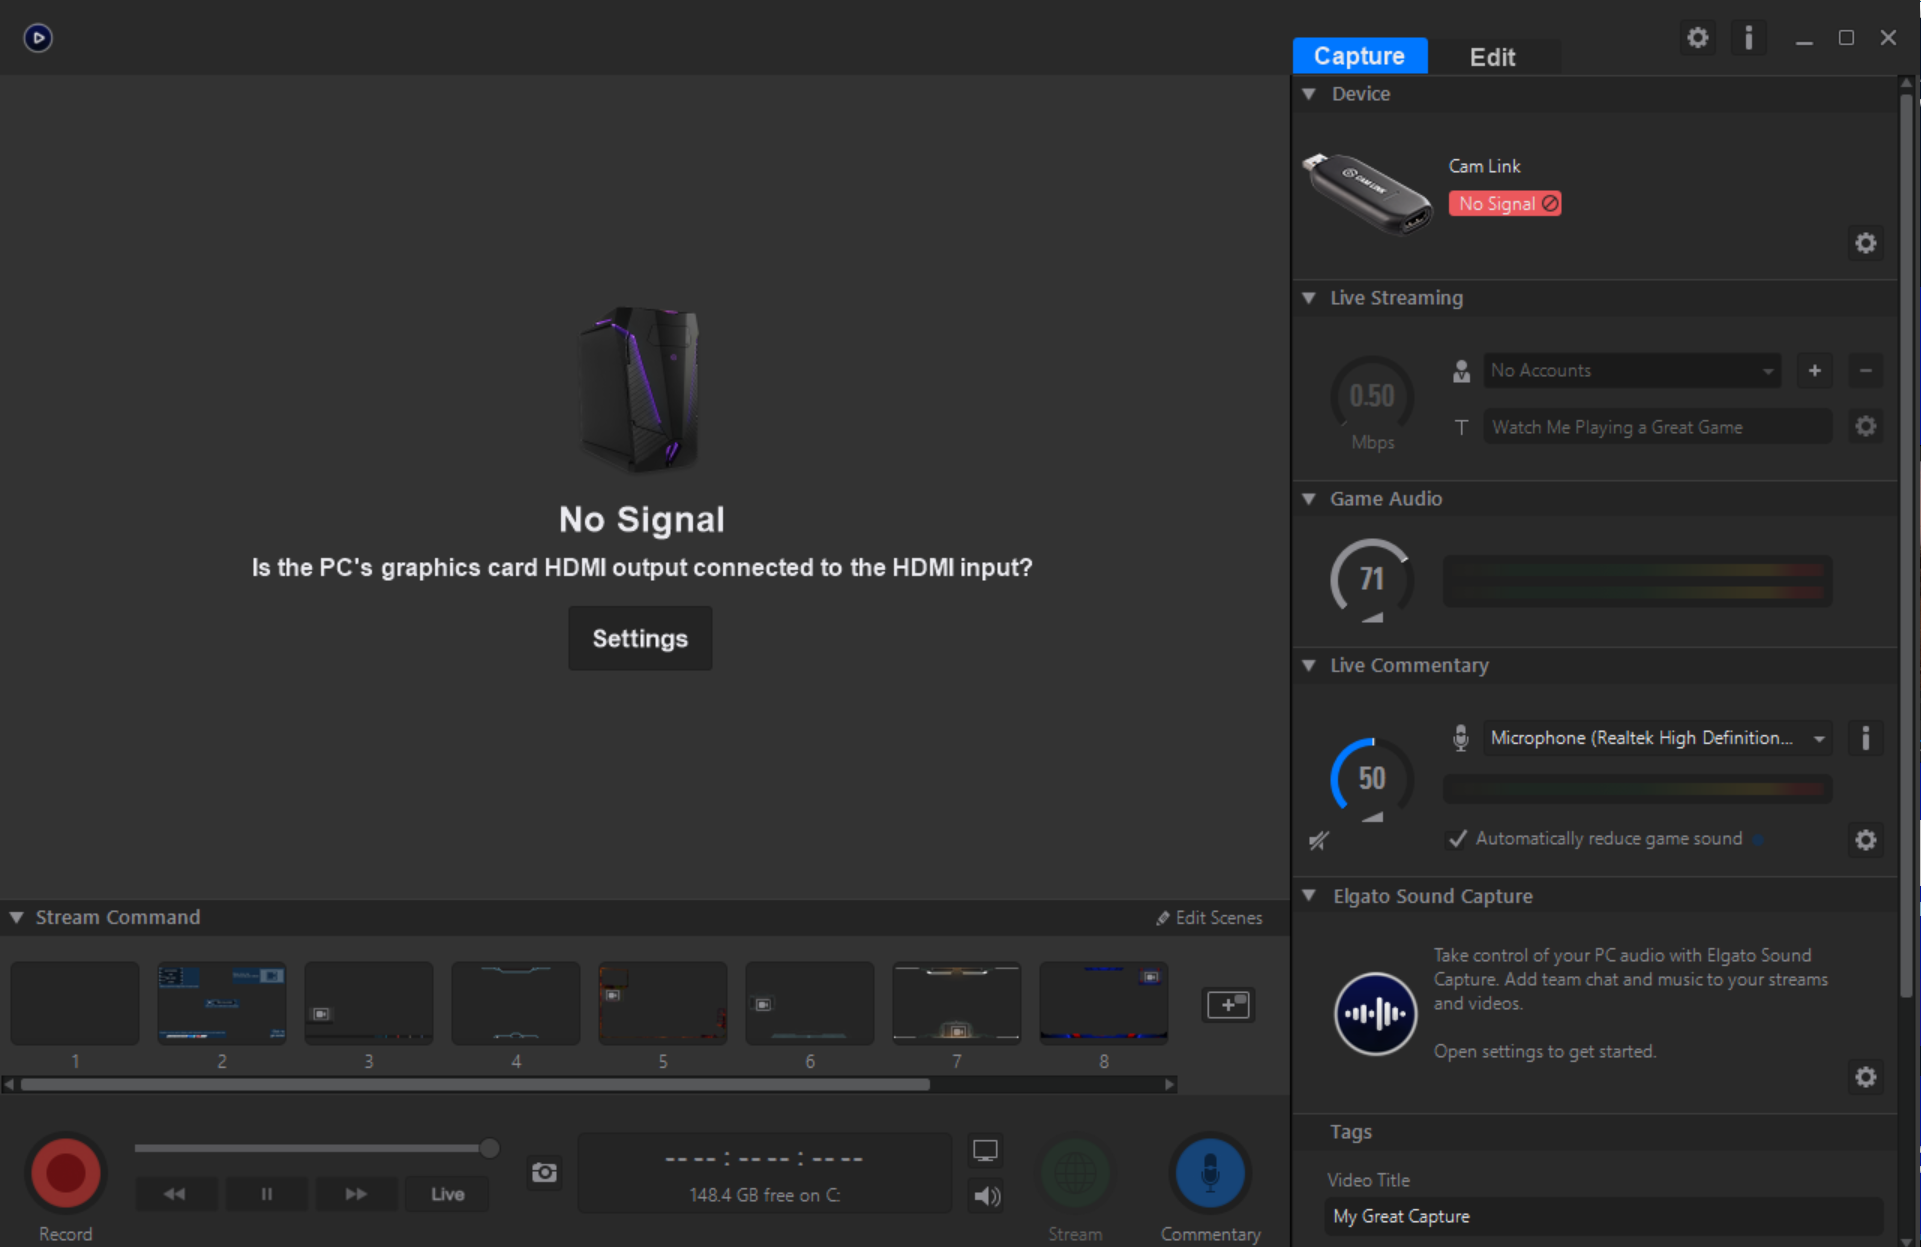Click the scenes scrollbar right arrow
The width and height of the screenshot is (1921, 1247).
(x=1170, y=1085)
